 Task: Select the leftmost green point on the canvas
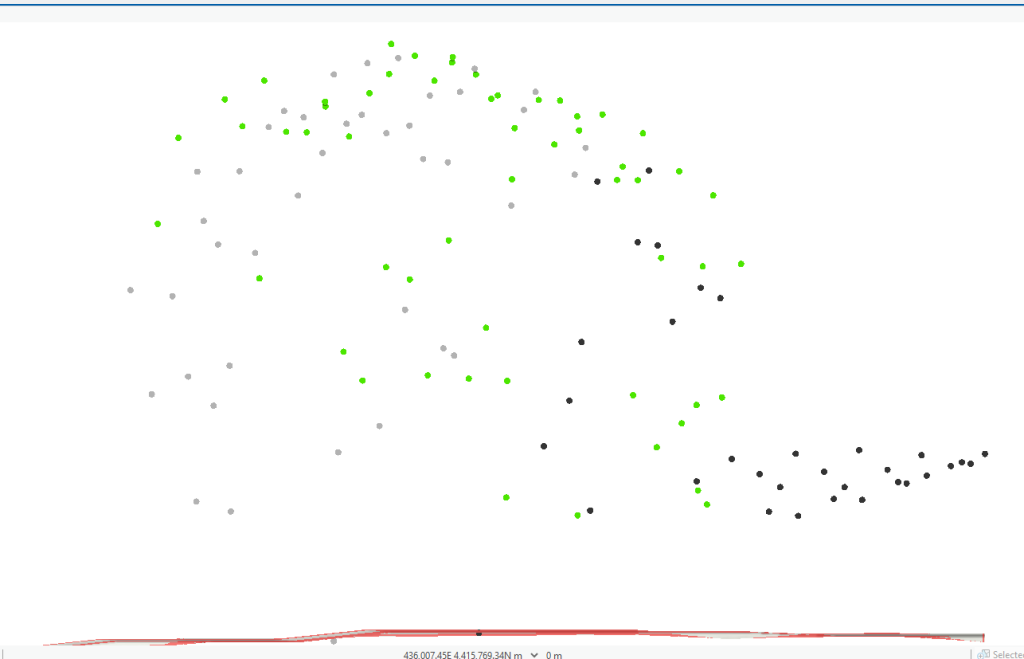[157, 222]
